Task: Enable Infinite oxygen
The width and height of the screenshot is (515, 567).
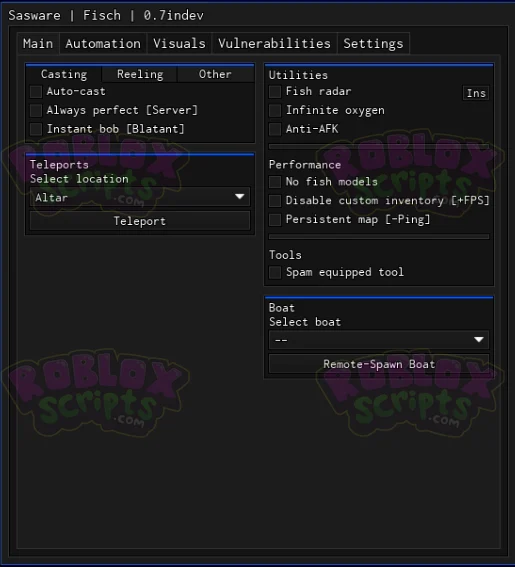Action: point(275,111)
